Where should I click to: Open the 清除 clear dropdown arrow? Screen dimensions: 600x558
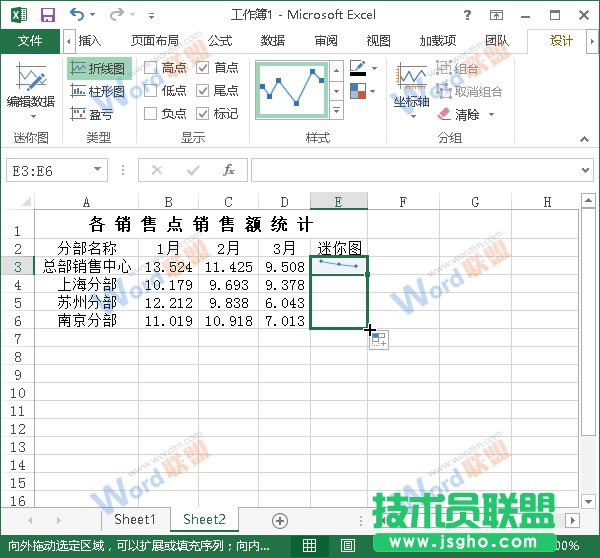pos(491,115)
